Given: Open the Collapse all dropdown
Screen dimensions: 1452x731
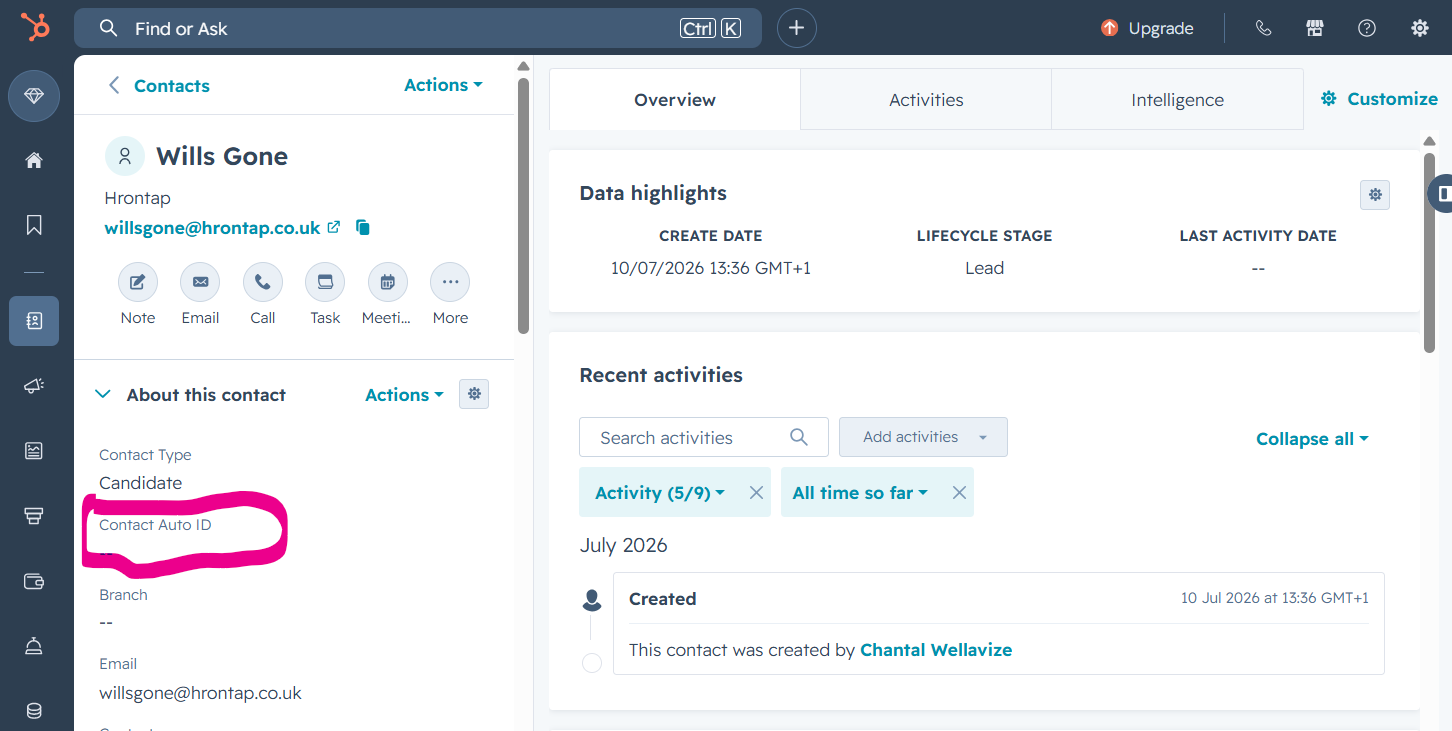Looking at the screenshot, I should [1312, 439].
